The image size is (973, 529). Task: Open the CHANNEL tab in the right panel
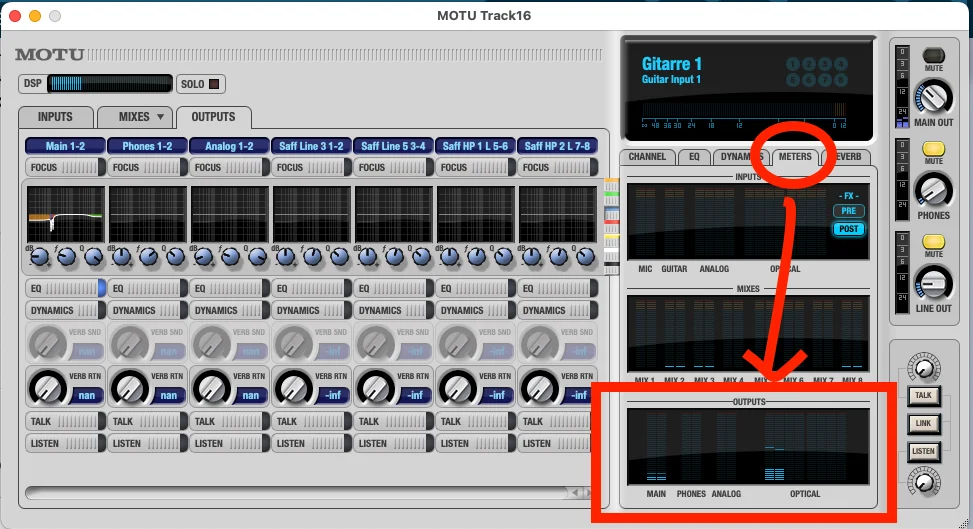647,156
